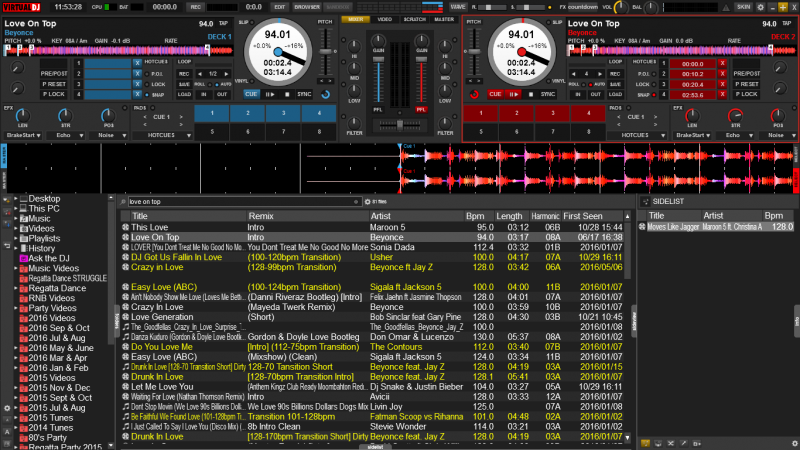Click the VirtualDJ logo
Viewport: 800px width, 450px height.
pos(22,7)
